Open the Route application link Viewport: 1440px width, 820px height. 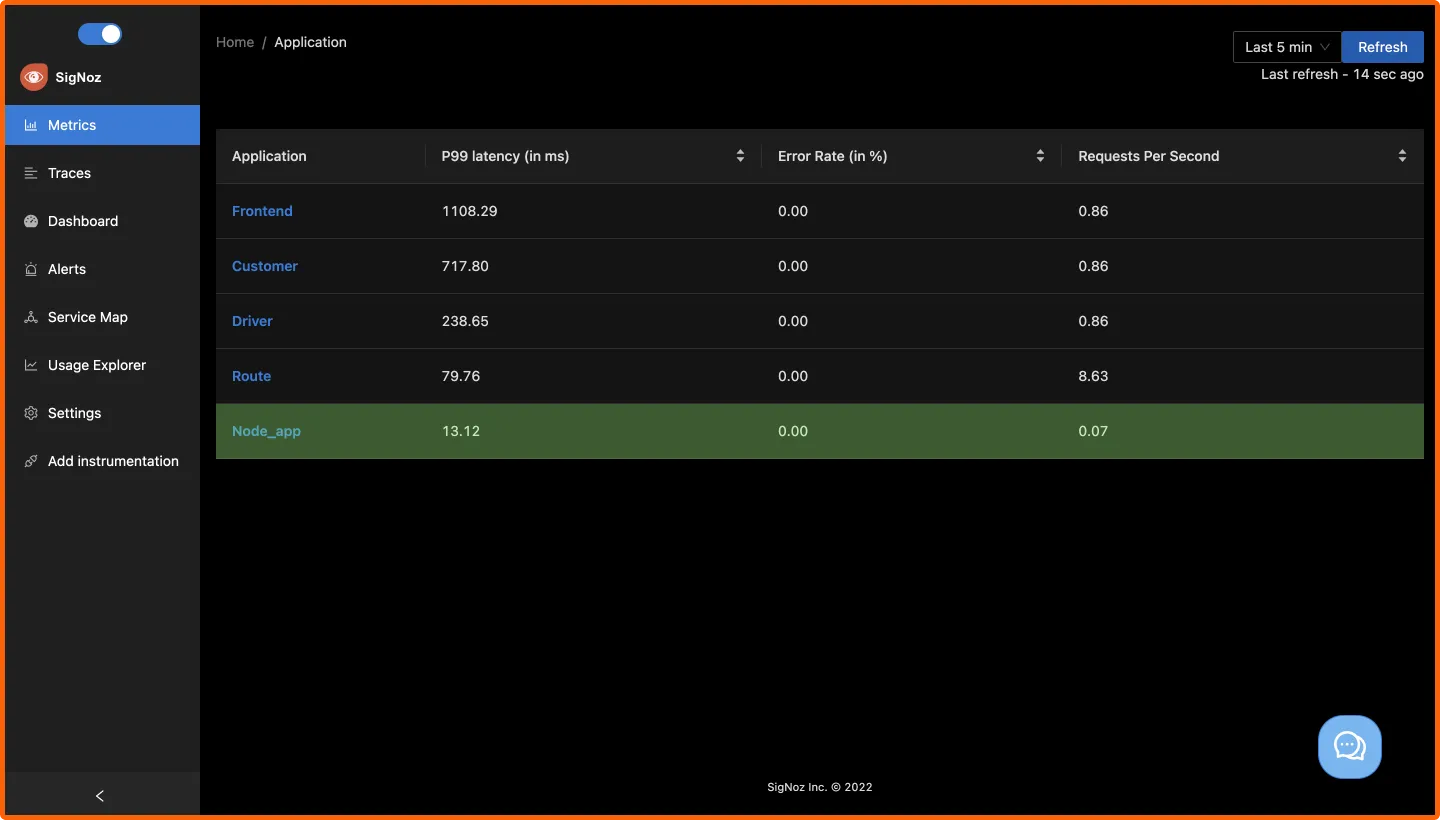[251, 376]
